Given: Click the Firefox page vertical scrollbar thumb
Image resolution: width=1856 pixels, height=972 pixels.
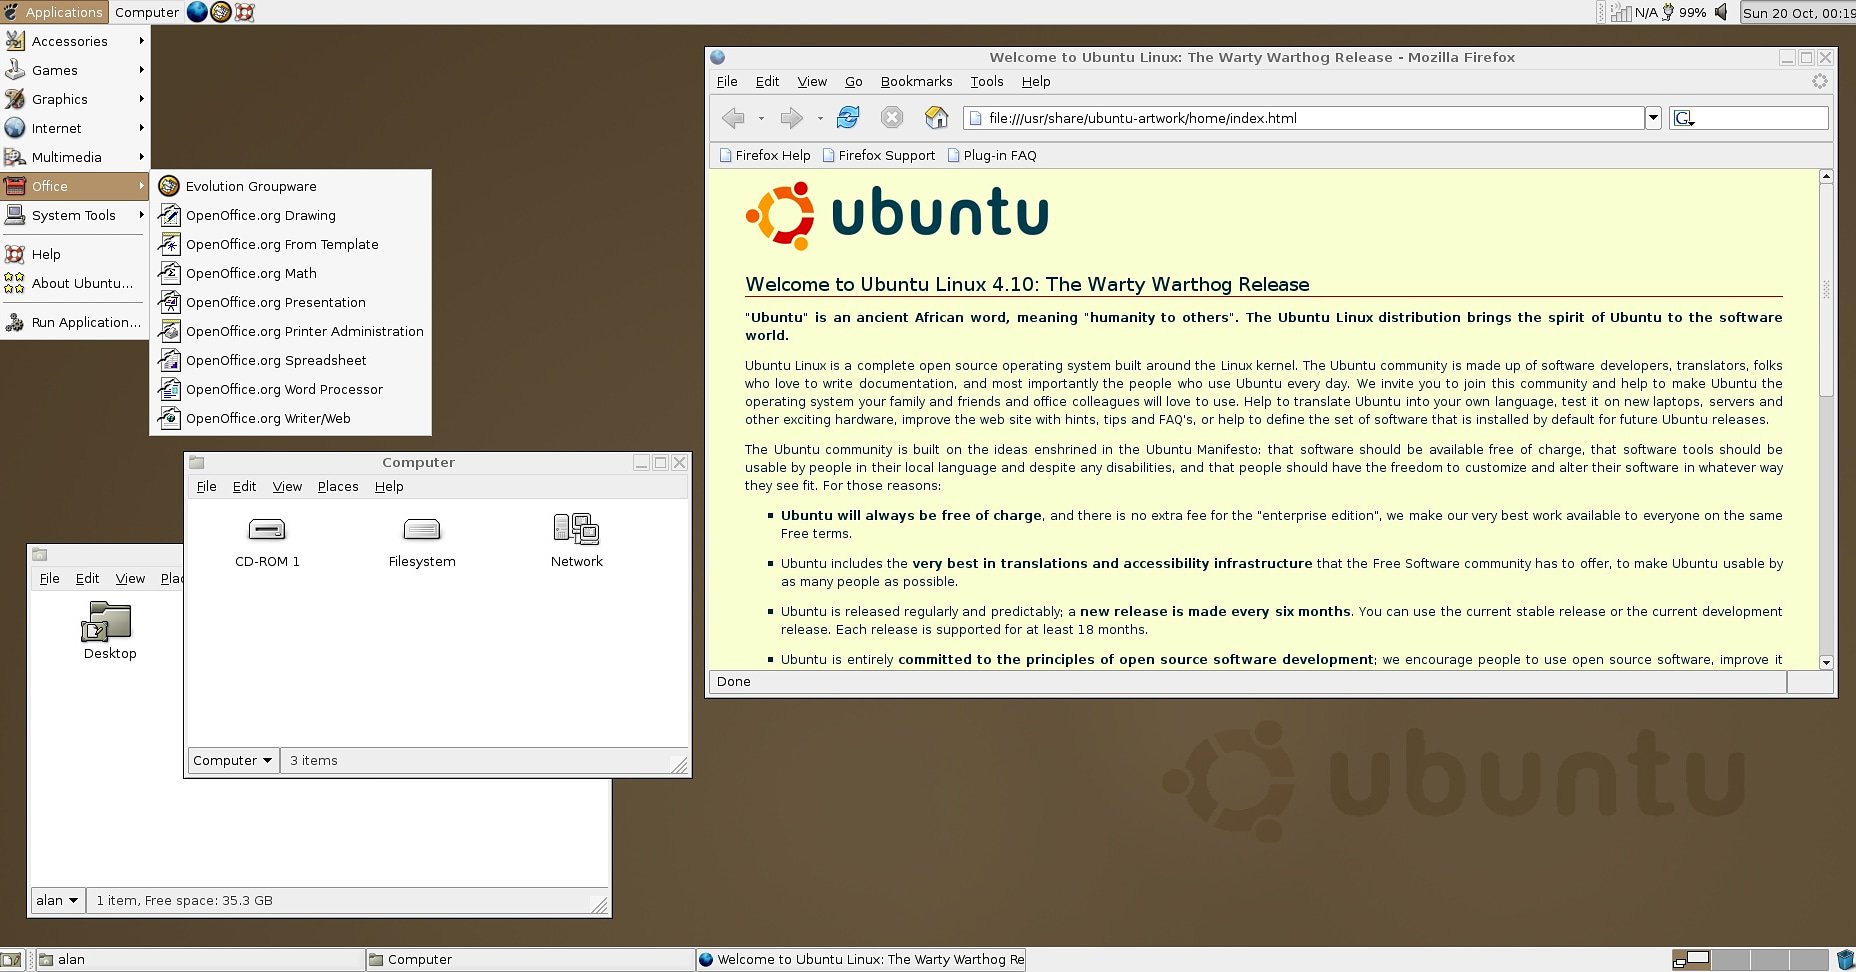Looking at the screenshot, I should [1826, 290].
